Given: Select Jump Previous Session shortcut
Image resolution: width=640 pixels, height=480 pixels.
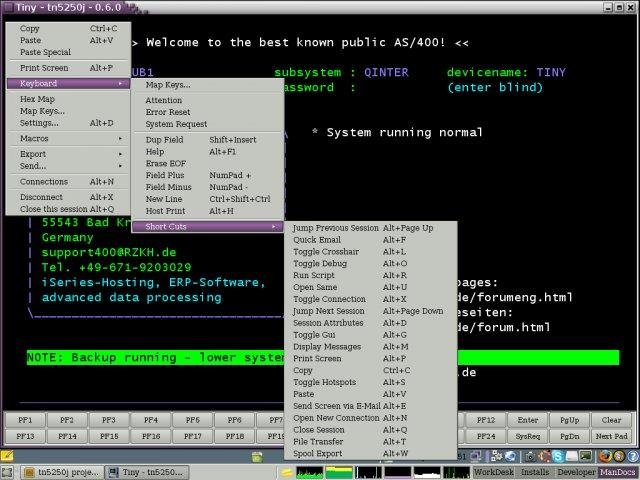Looking at the screenshot, I should tap(370, 228).
